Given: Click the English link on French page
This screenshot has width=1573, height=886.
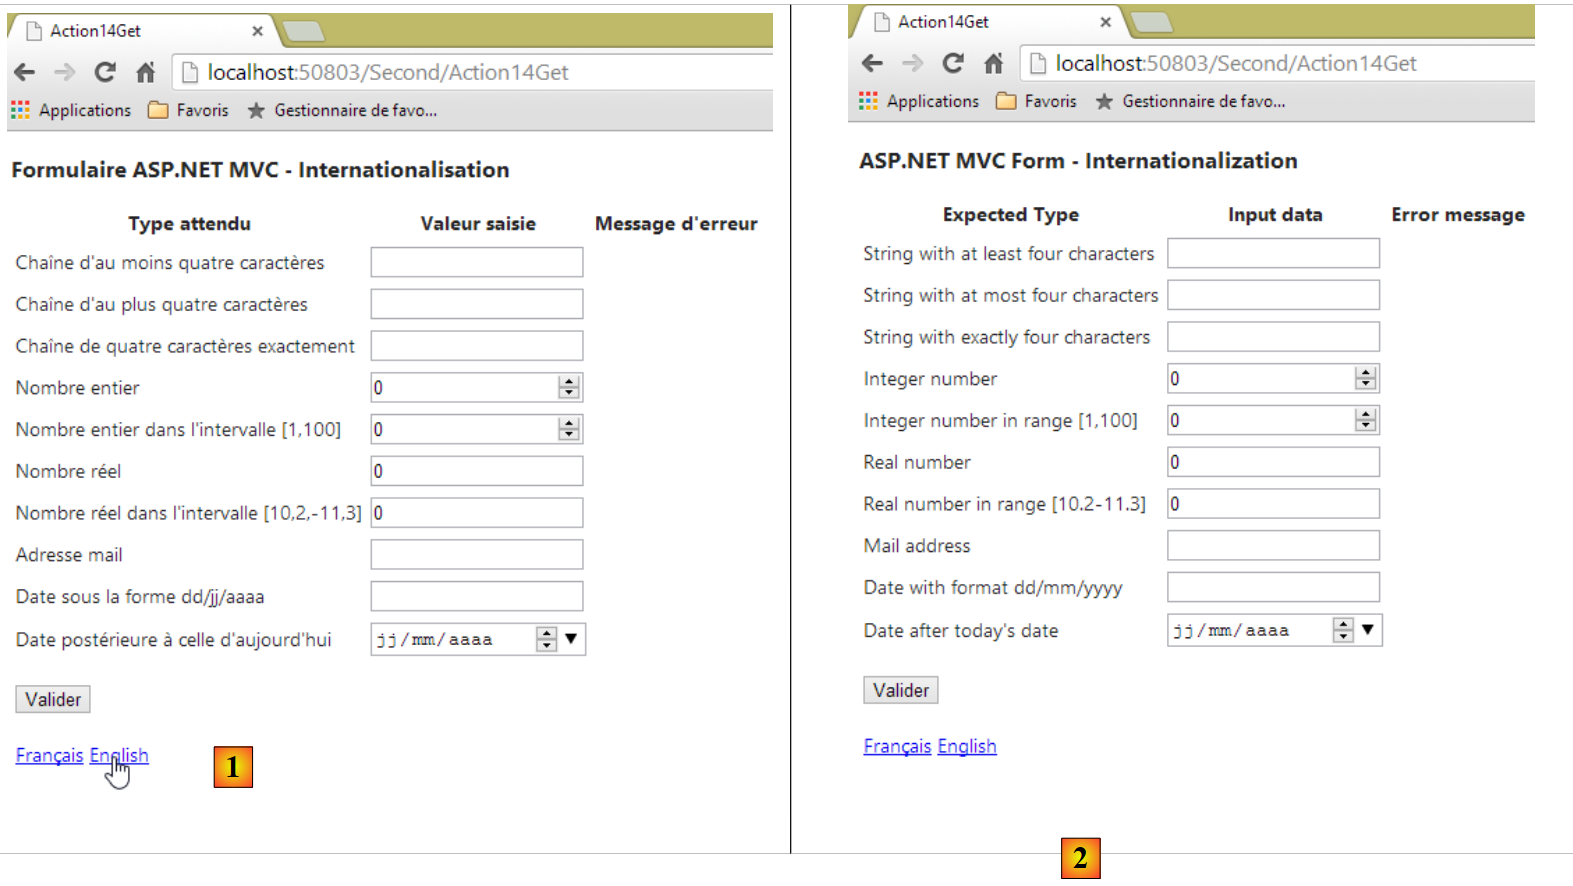Looking at the screenshot, I should (119, 756).
